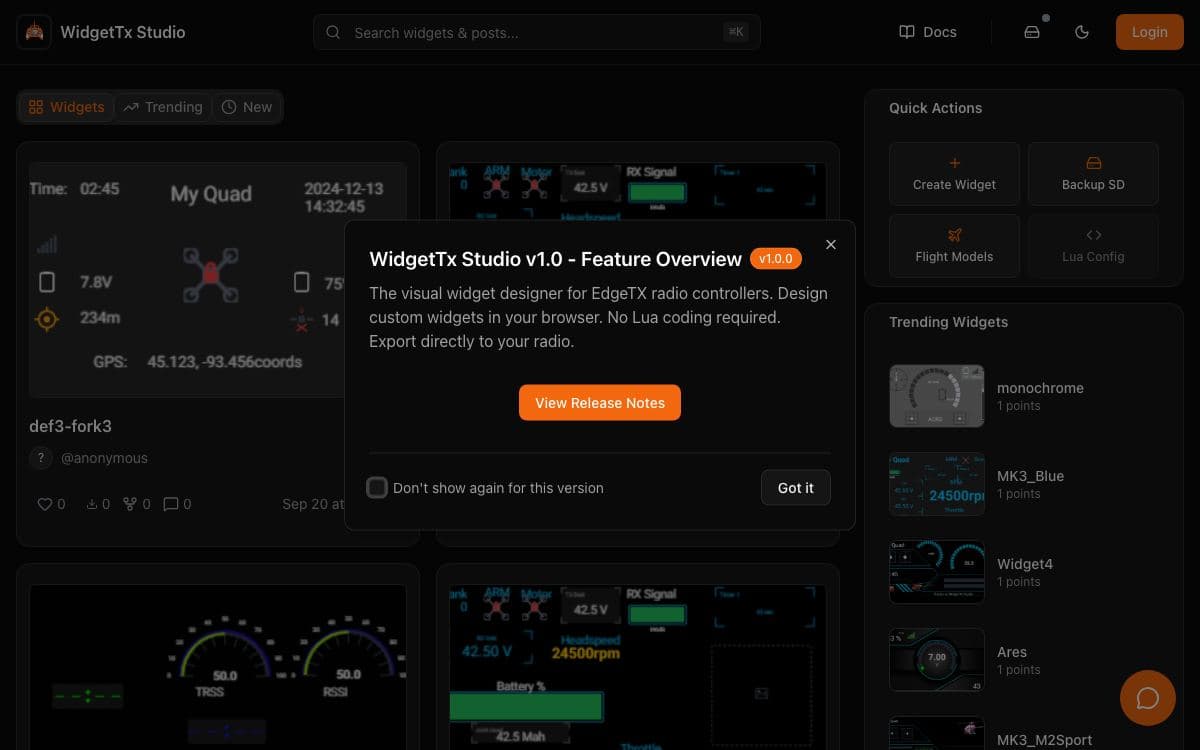Viewport: 1200px width, 750px height.
Task: Open the chat support bubble
Action: click(1148, 698)
